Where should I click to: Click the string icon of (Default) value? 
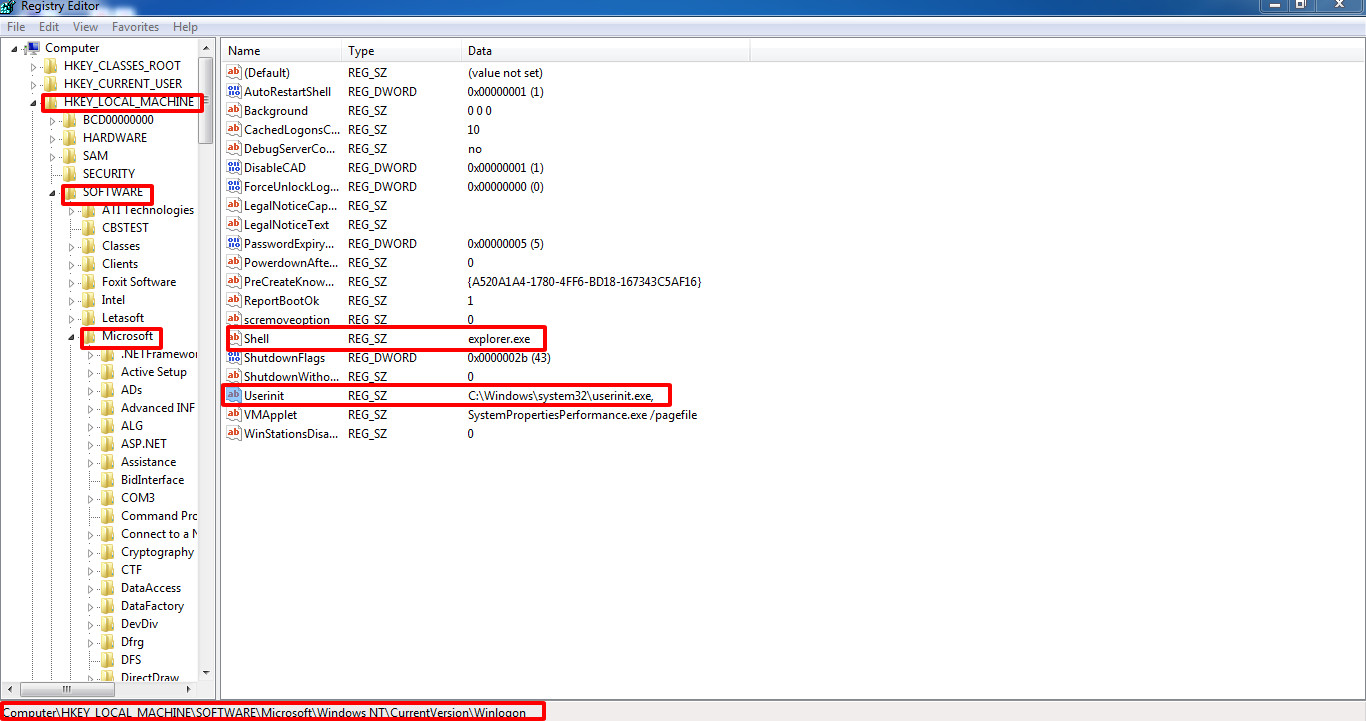coord(234,73)
